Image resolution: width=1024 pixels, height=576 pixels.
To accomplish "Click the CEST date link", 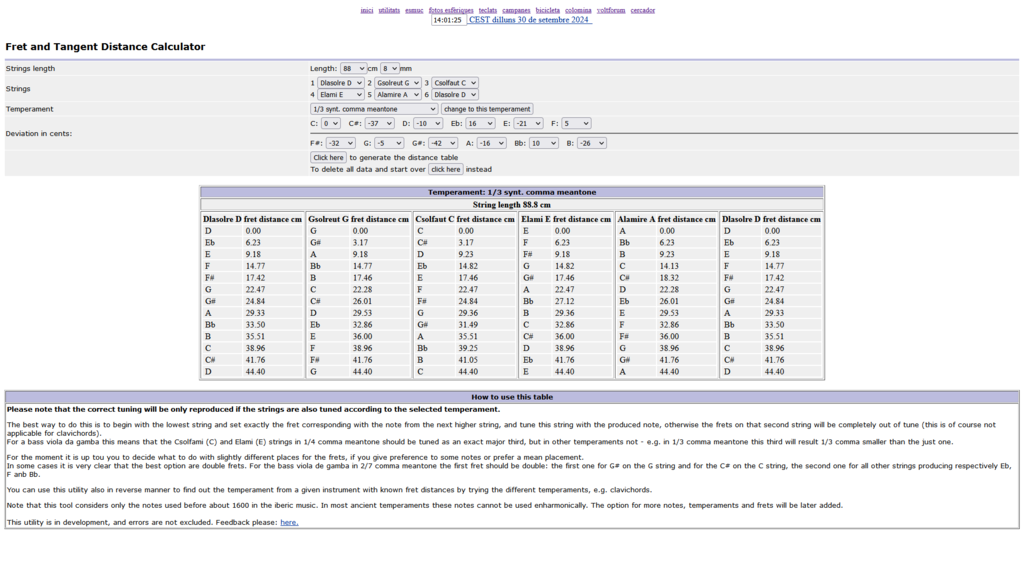I will [529, 20].
